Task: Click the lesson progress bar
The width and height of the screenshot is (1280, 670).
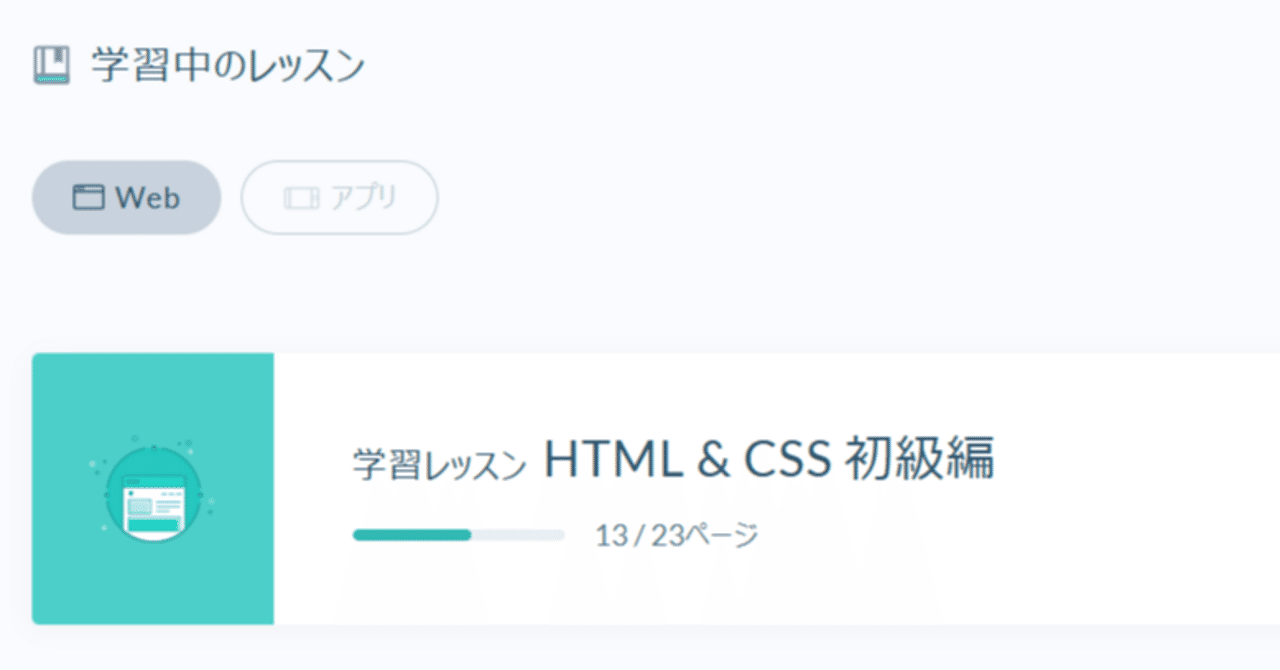Action: [460, 535]
